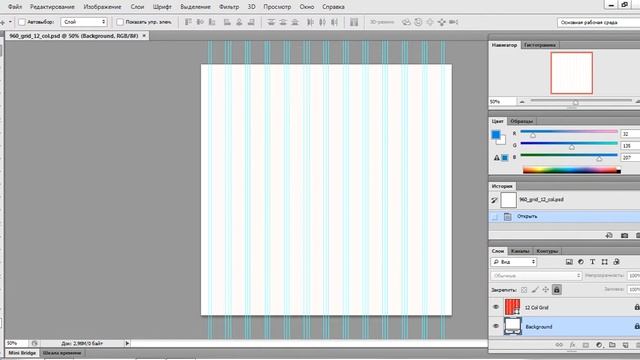This screenshot has width=640, height=360.
Task: Open the workspace switcher dropdown
Action: coord(598,22)
